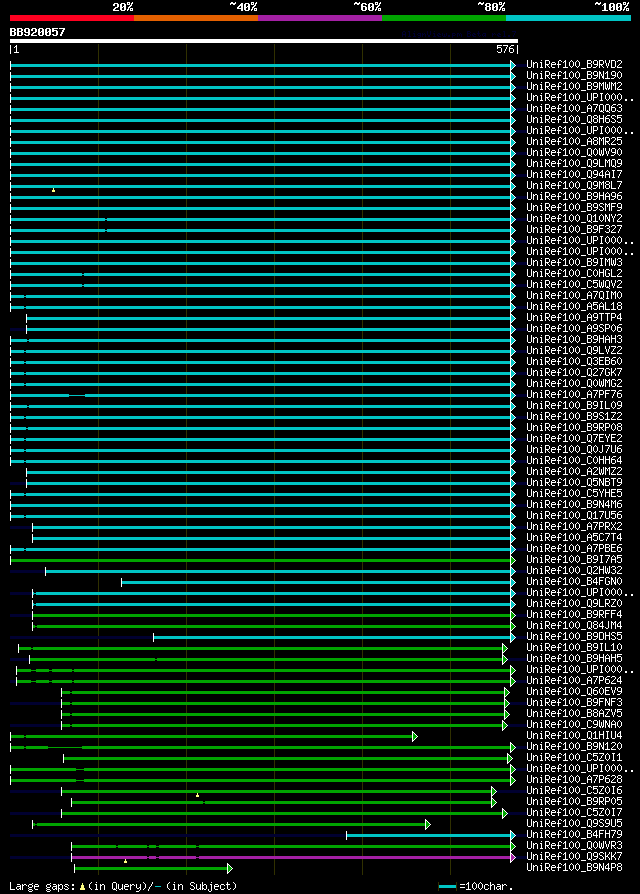Click the yellow gap icon in the bottom legend

click(83, 887)
